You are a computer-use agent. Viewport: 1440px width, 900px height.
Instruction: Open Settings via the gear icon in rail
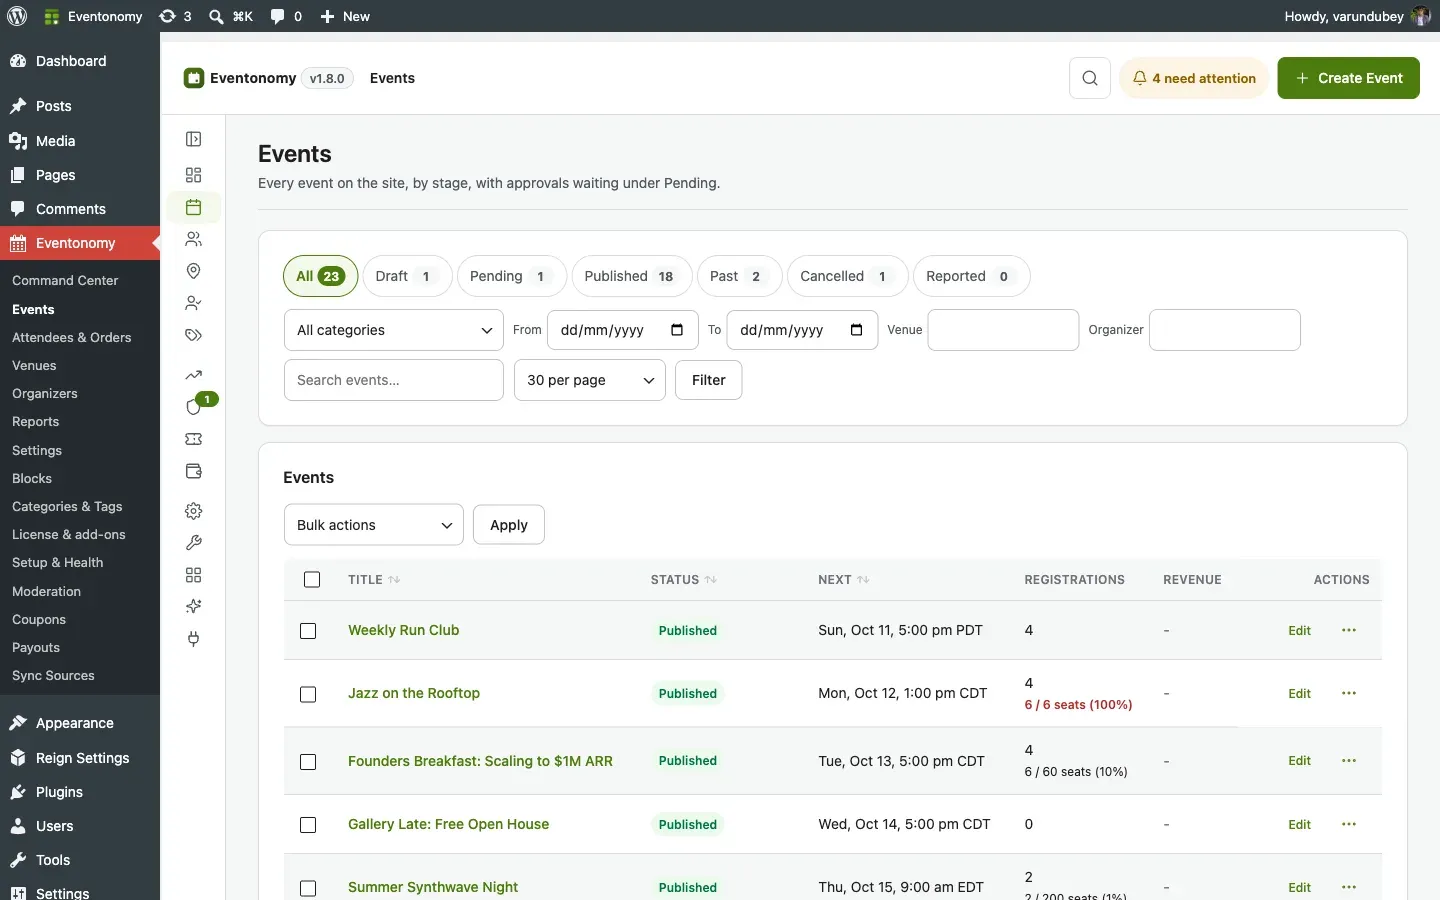194,511
